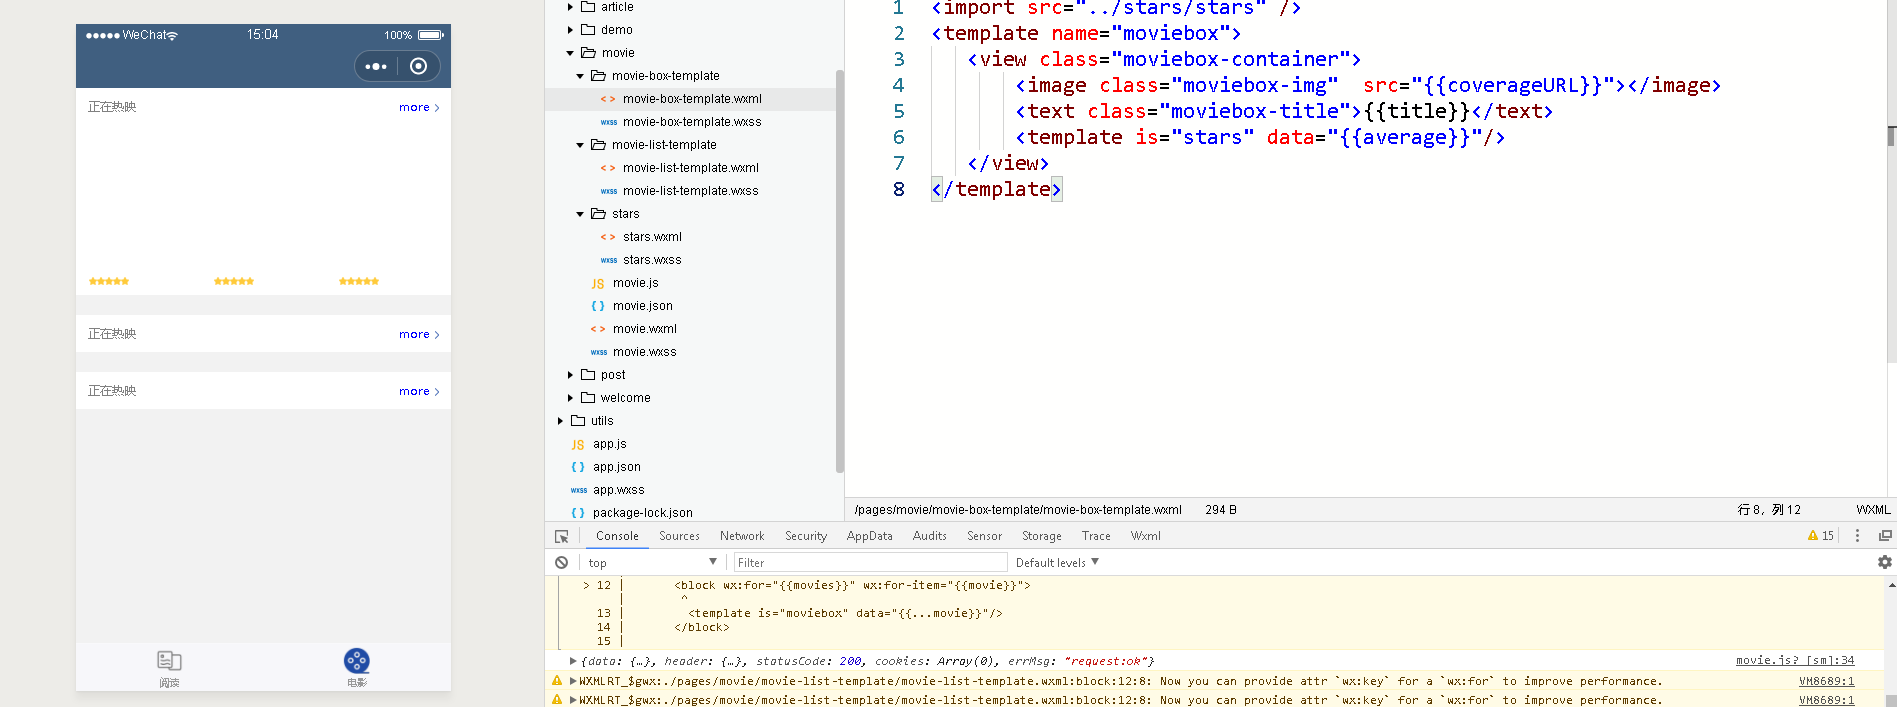Switch to the Network tab

click(742, 536)
